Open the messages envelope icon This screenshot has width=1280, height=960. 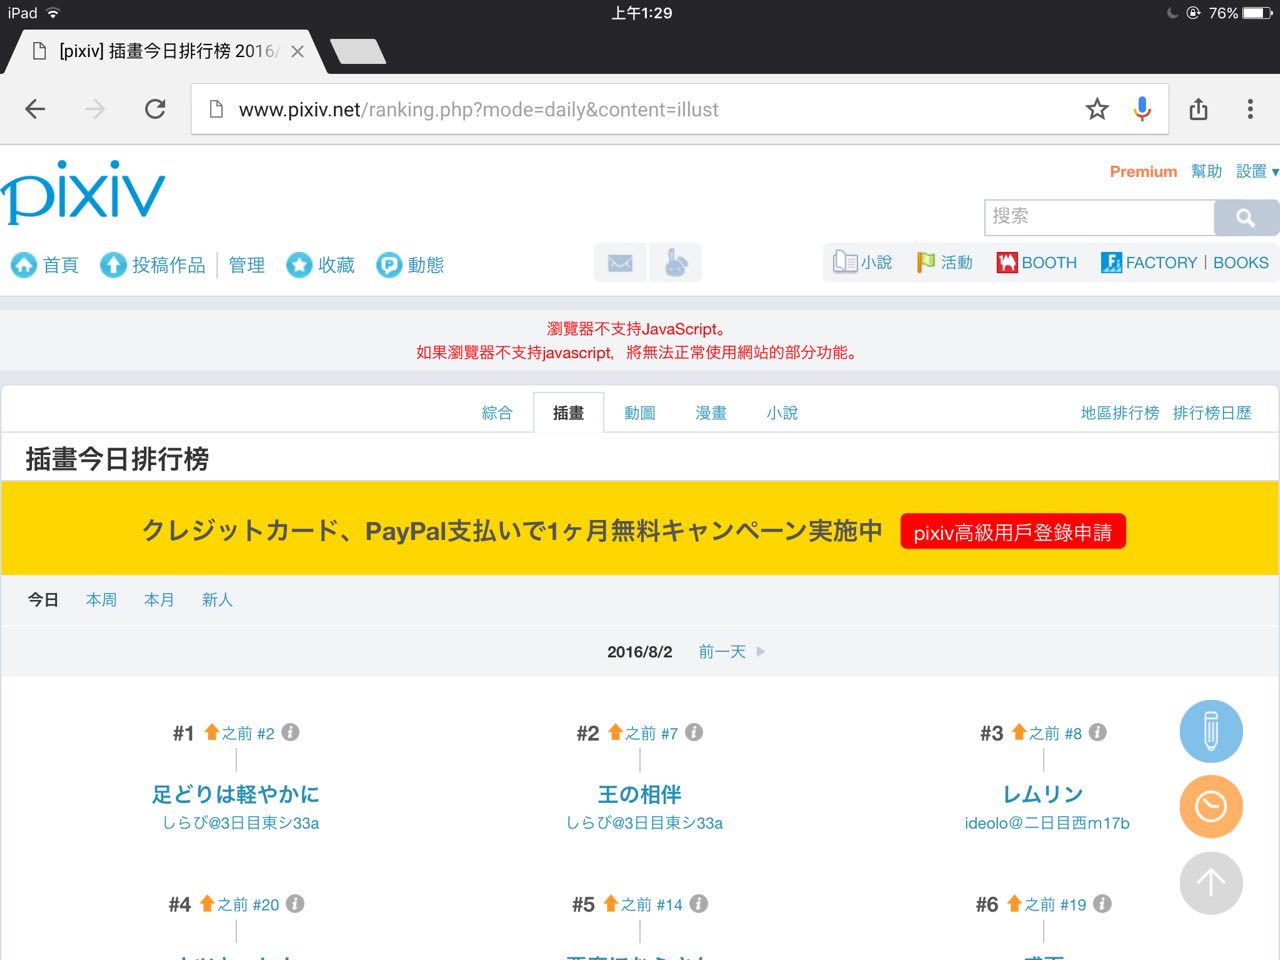[x=620, y=263]
